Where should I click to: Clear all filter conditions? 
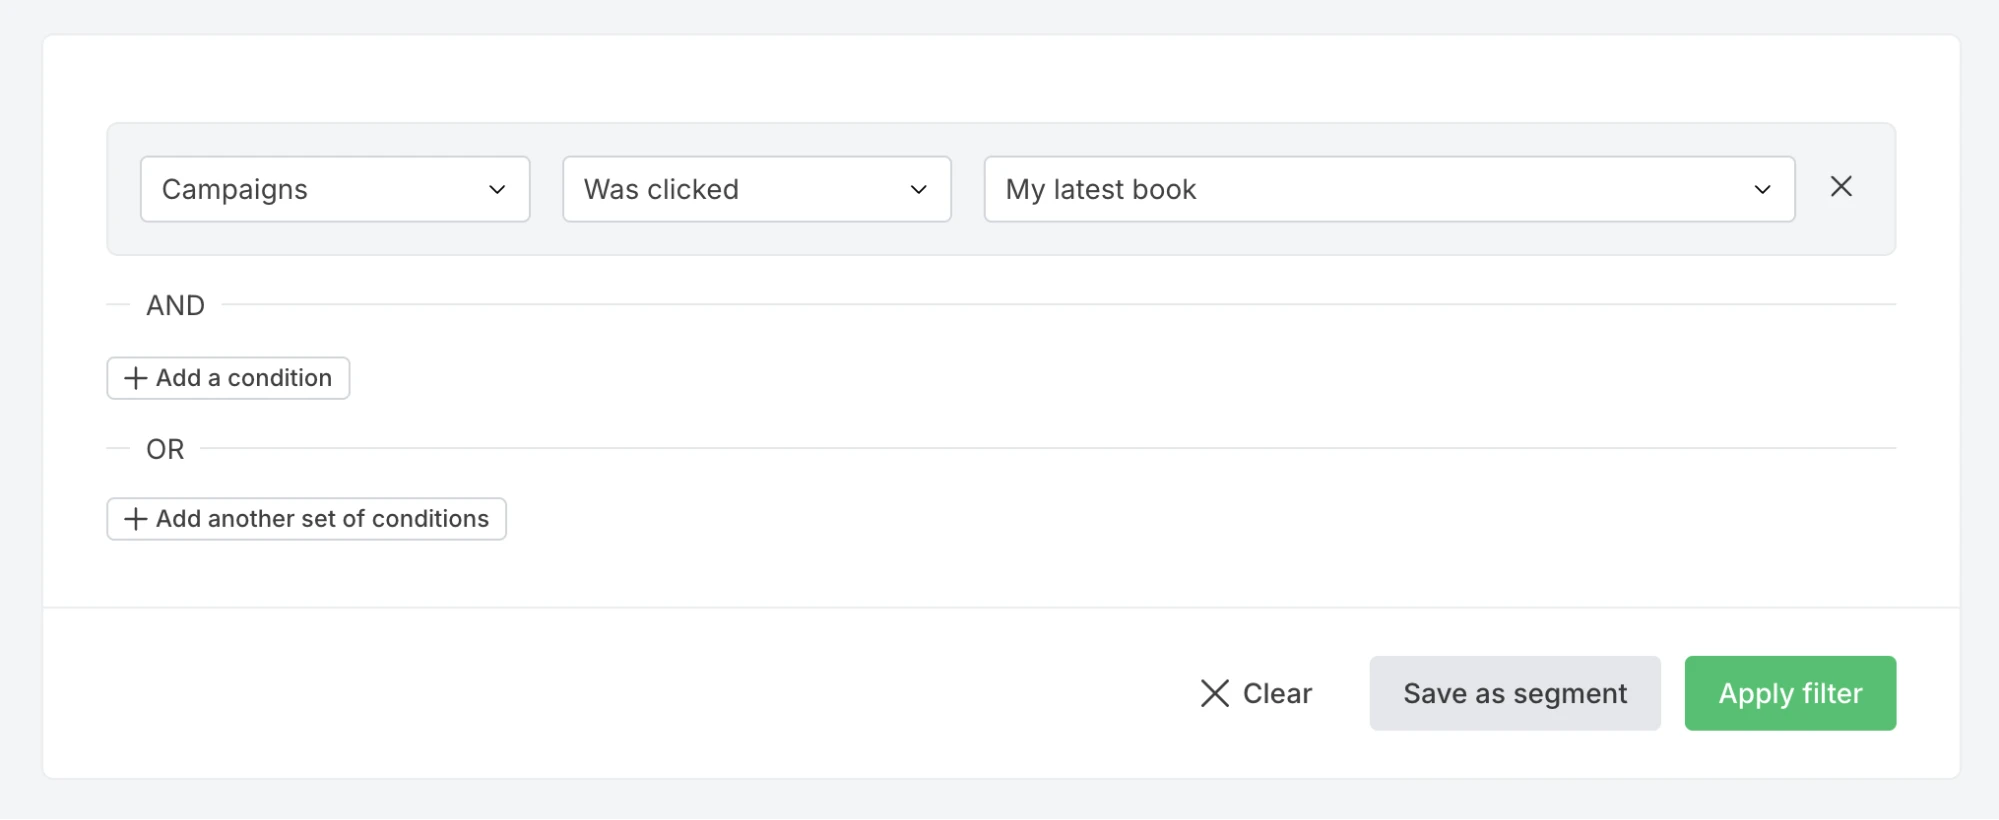click(x=1256, y=693)
